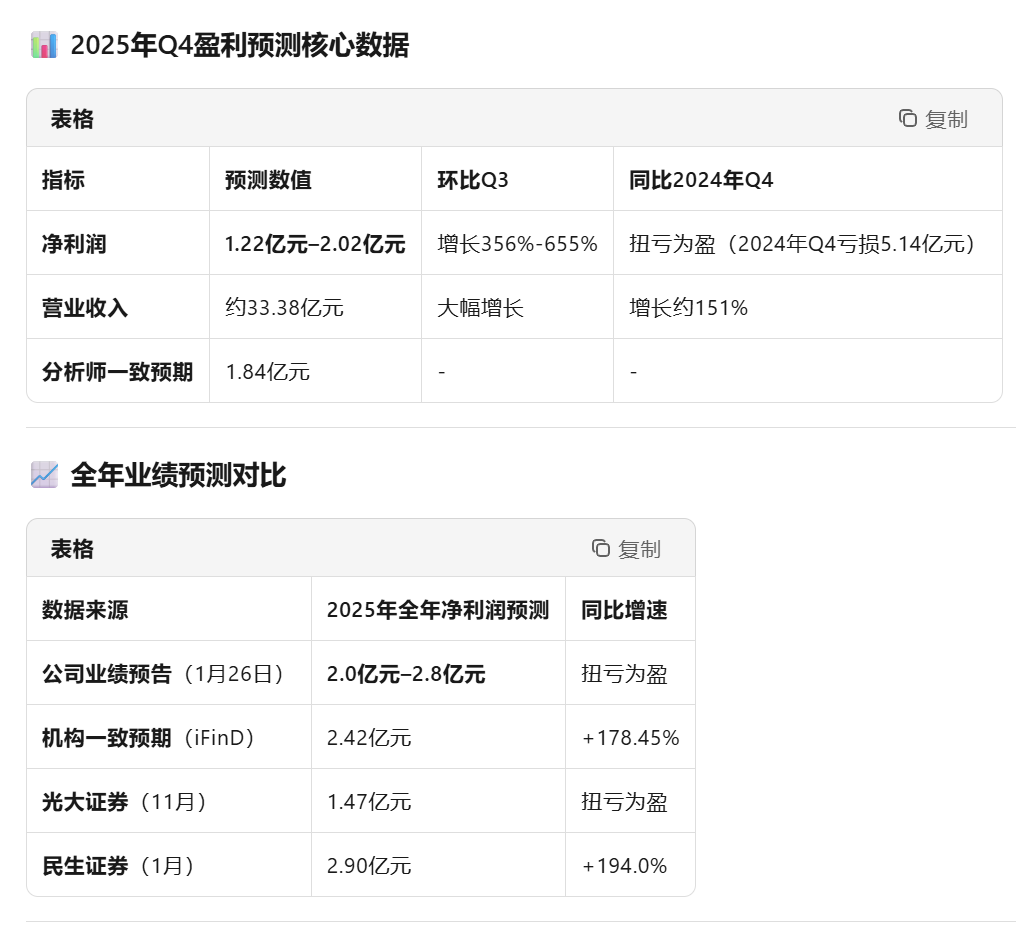Click the heading 2025年Q4盈利预测核心数据
Image resolution: width=1016 pixels, height=927 pixels.
pos(239,46)
